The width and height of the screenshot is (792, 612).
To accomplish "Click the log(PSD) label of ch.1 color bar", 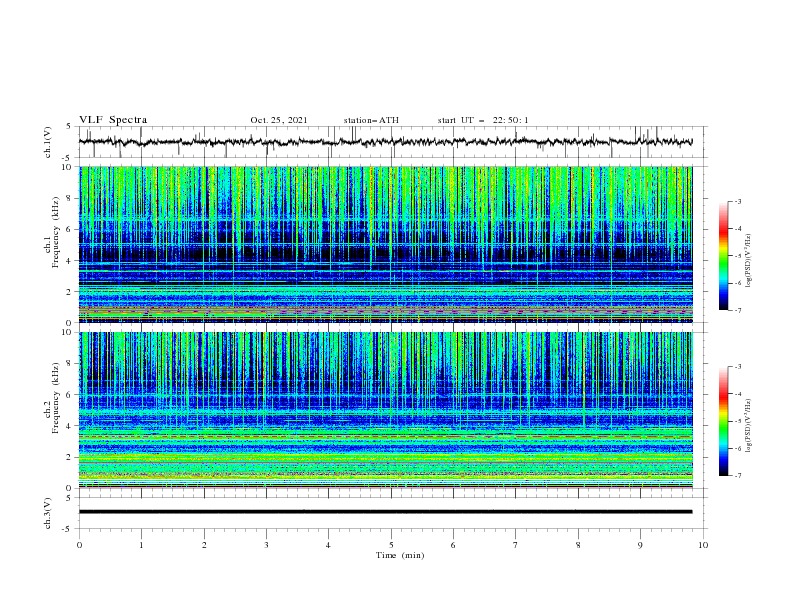I will tap(749, 261).
